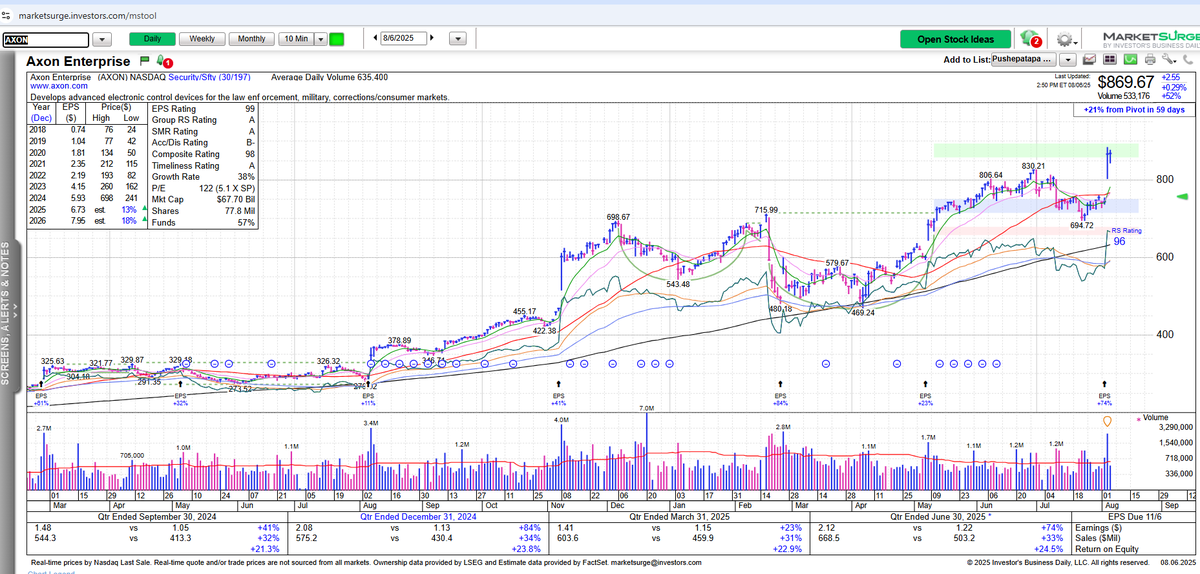
Task: Click the green square beside 10 Min
Action: click(x=337, y=40)
